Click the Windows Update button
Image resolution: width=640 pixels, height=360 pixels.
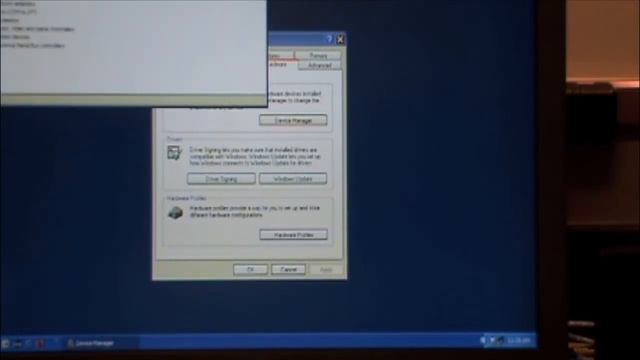click(x=293, y=179)
